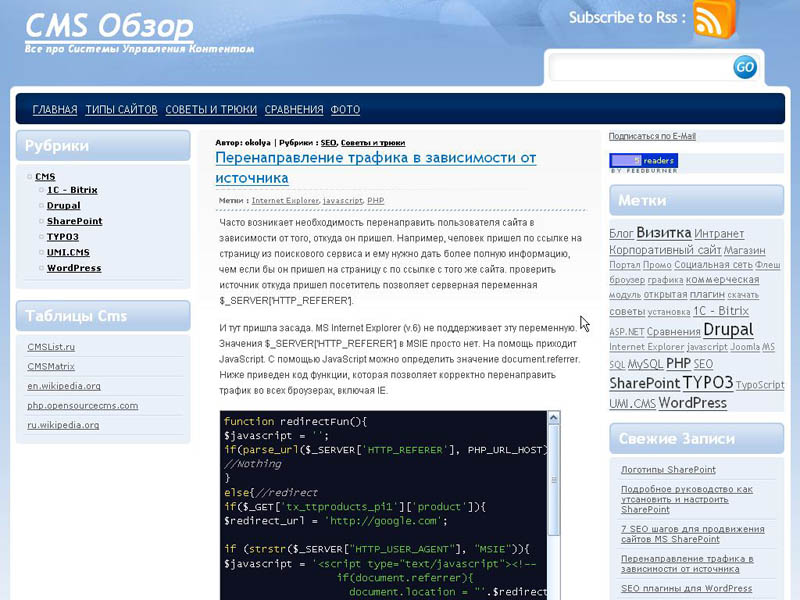The width and height of the screenshot is (800, 600).
Task: Open recent post SEO плагины для WordPress
Action: (x=686, y=588)
